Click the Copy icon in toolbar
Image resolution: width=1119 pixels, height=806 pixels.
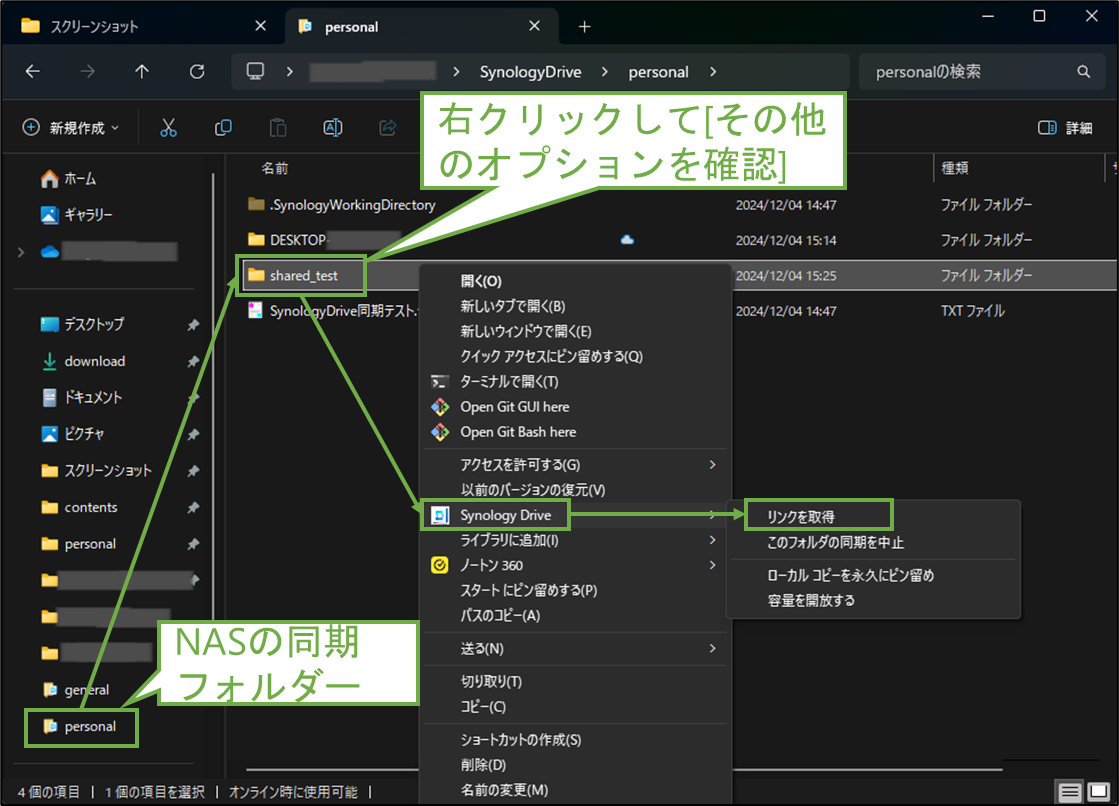(x=223, y=128)
